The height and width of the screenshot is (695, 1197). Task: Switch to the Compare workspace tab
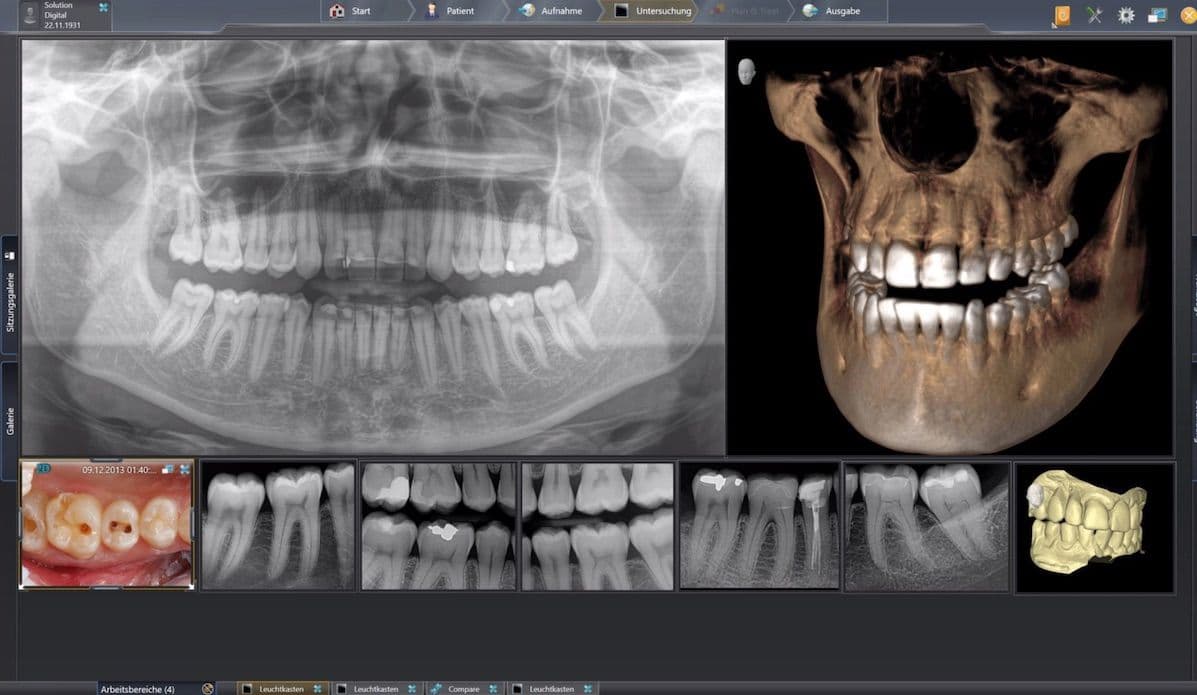(x=463, y=689)
